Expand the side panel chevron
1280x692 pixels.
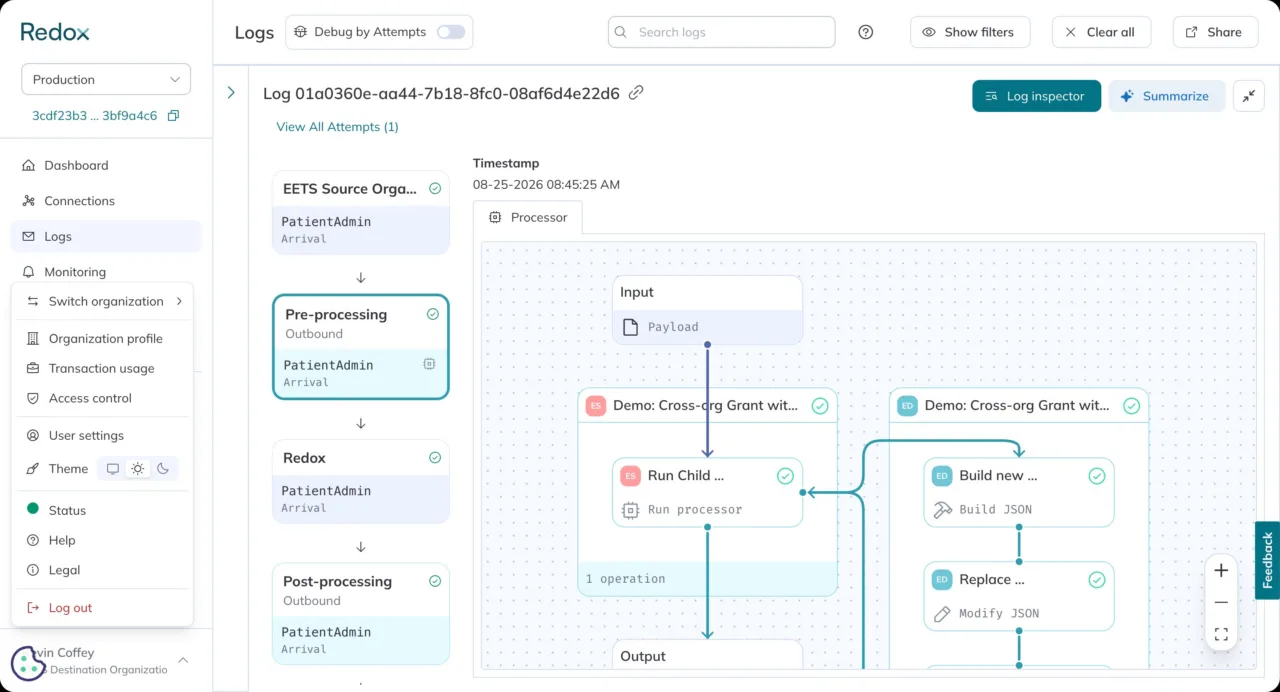231,92
